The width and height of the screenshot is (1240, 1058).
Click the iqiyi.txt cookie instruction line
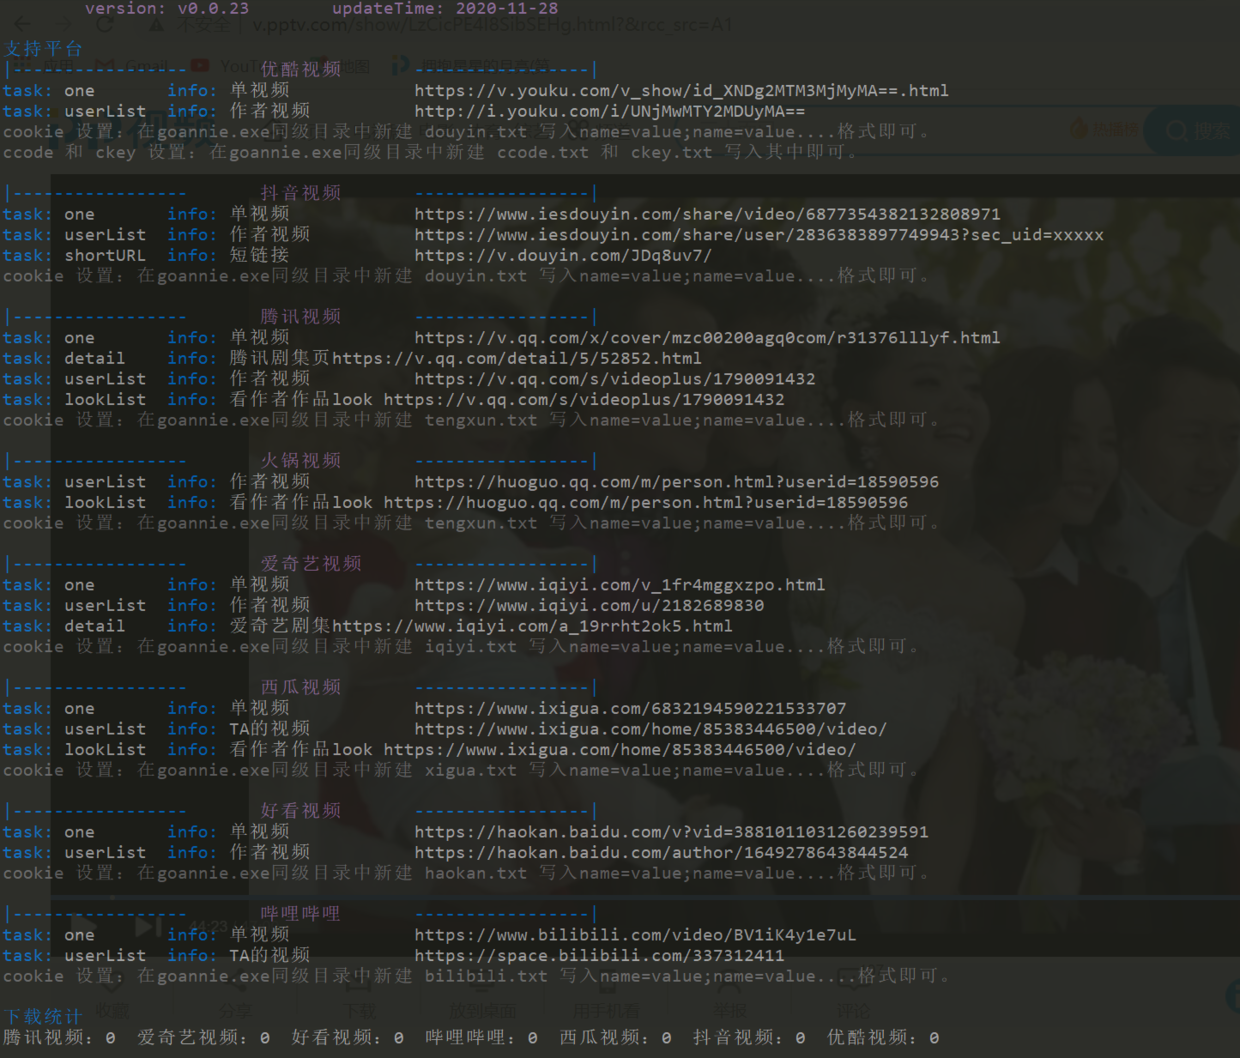tap(461, 647)
